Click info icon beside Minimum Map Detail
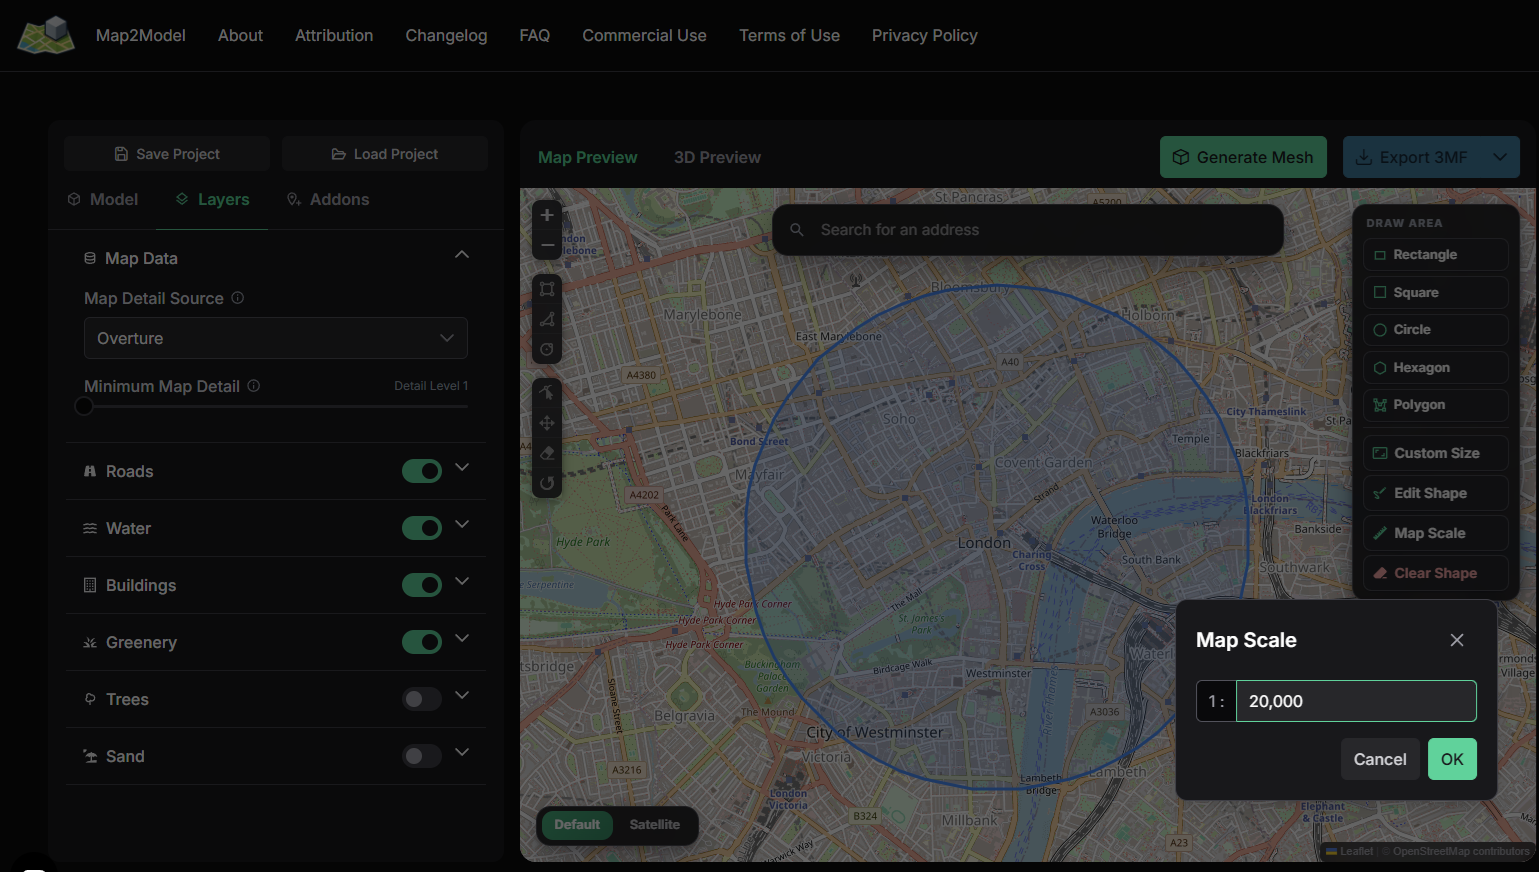1539x872 pixels. tap(254, 386)
